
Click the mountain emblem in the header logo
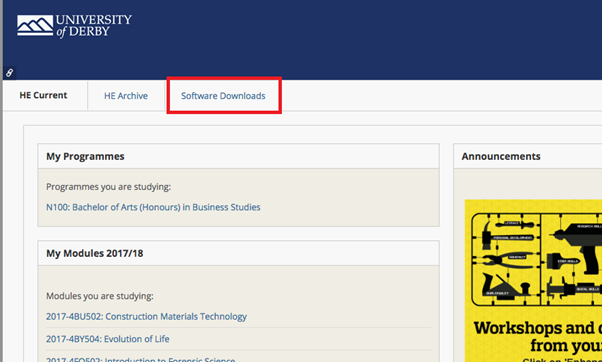35,26
